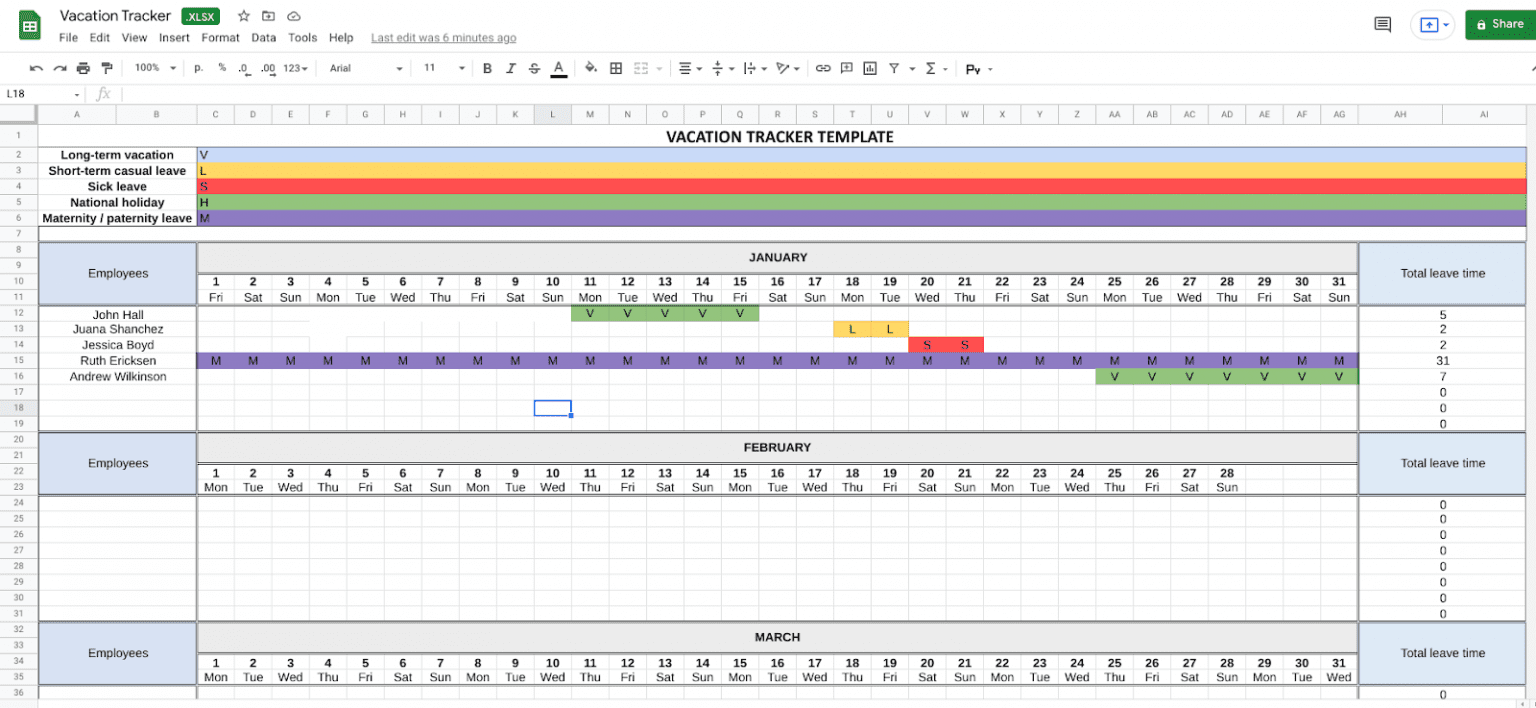The image size is (1536, 708).
Task: Open the 'Last edit was 6 minutes ago' link
Action: click(x=443, y=38)
